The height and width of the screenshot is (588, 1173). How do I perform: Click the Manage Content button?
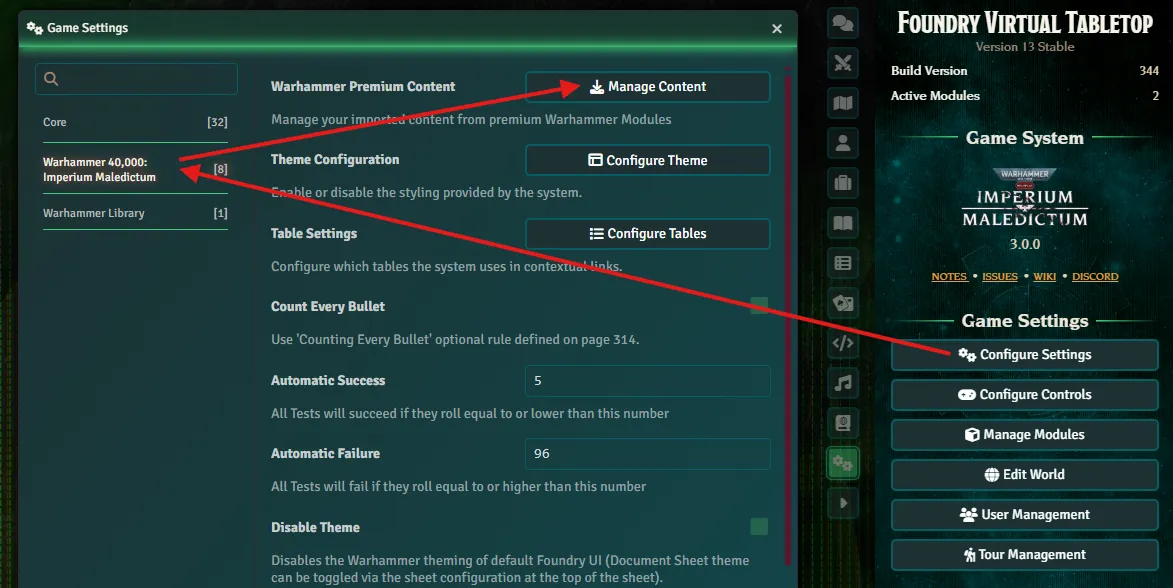click(648, 87)
